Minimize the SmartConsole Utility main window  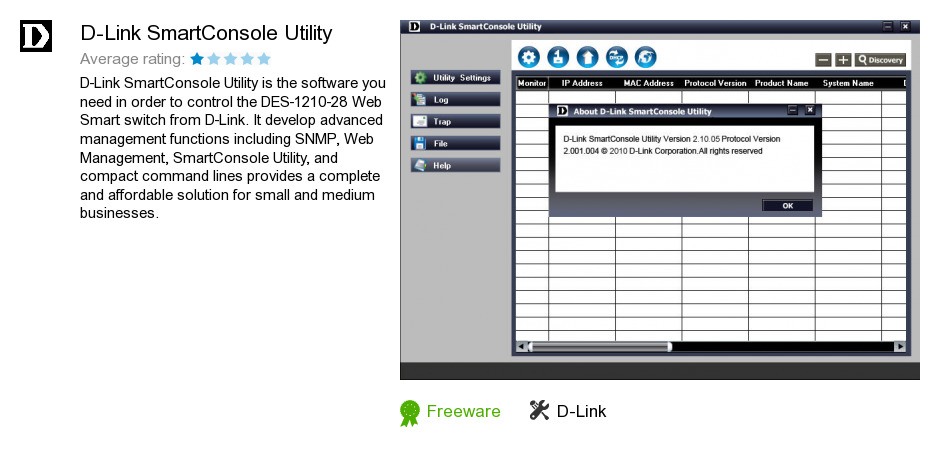(x=888, y=26)
